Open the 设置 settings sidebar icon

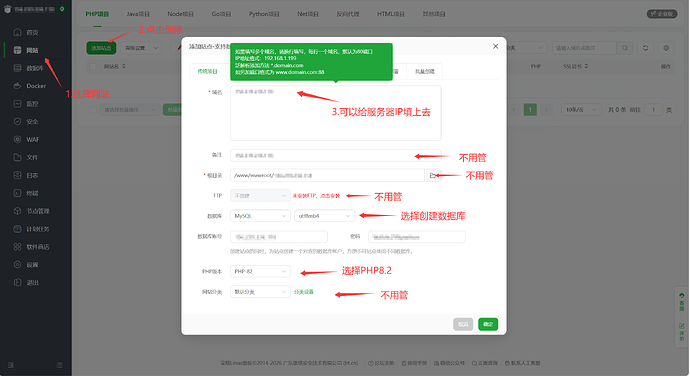[17, 265]
